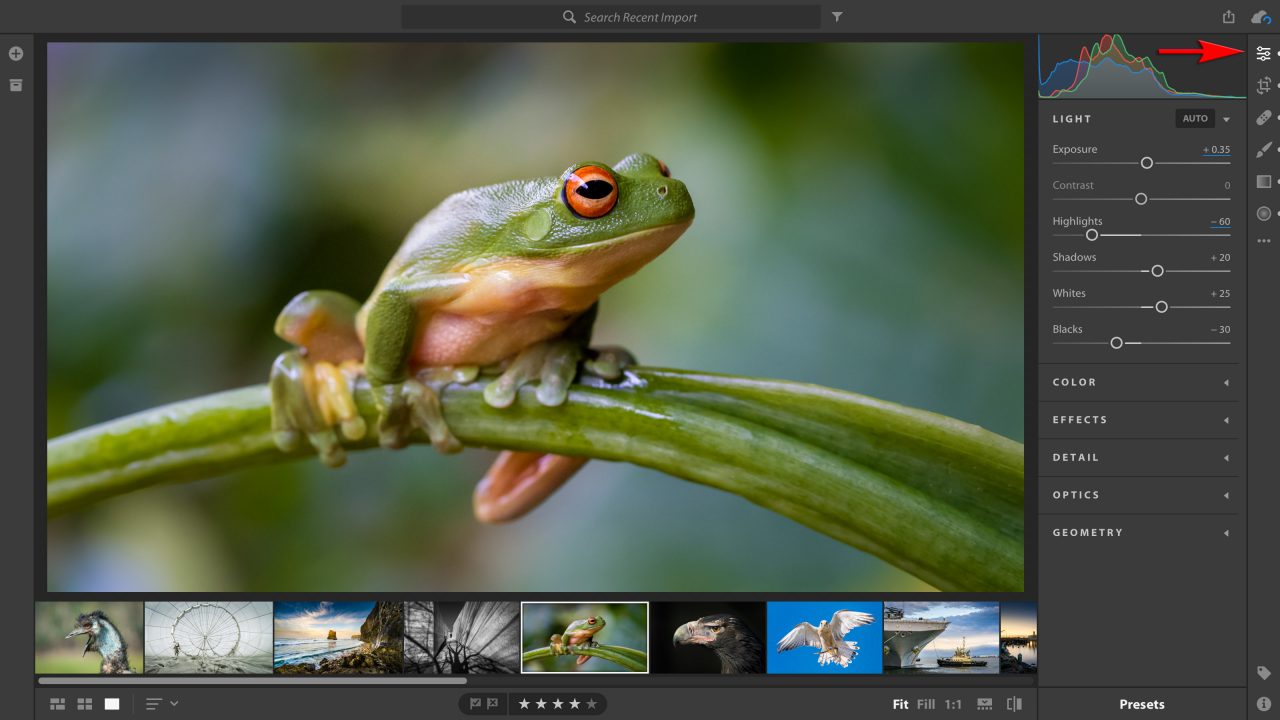Add photos with the plus icon
The height and width of the screenshot is (720, 1280).
click(15, 53)
